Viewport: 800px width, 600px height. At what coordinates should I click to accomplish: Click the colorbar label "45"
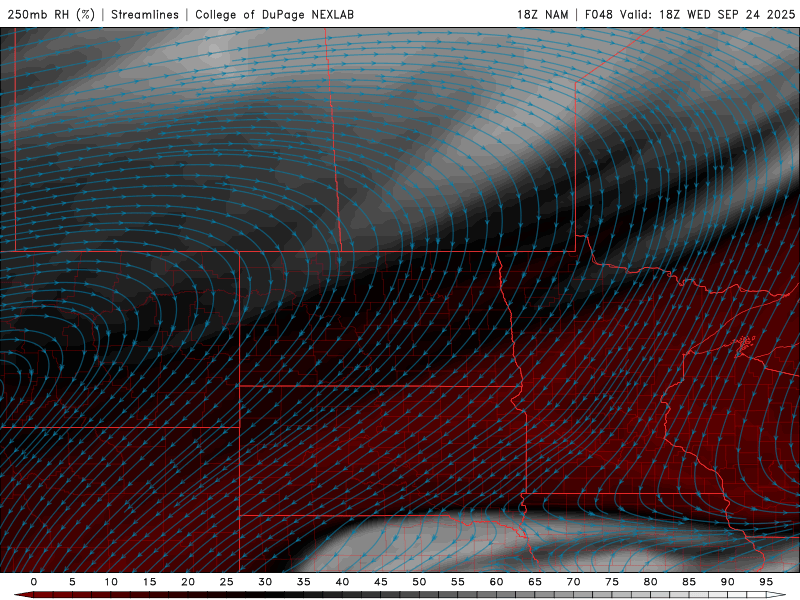coord(381,582)
